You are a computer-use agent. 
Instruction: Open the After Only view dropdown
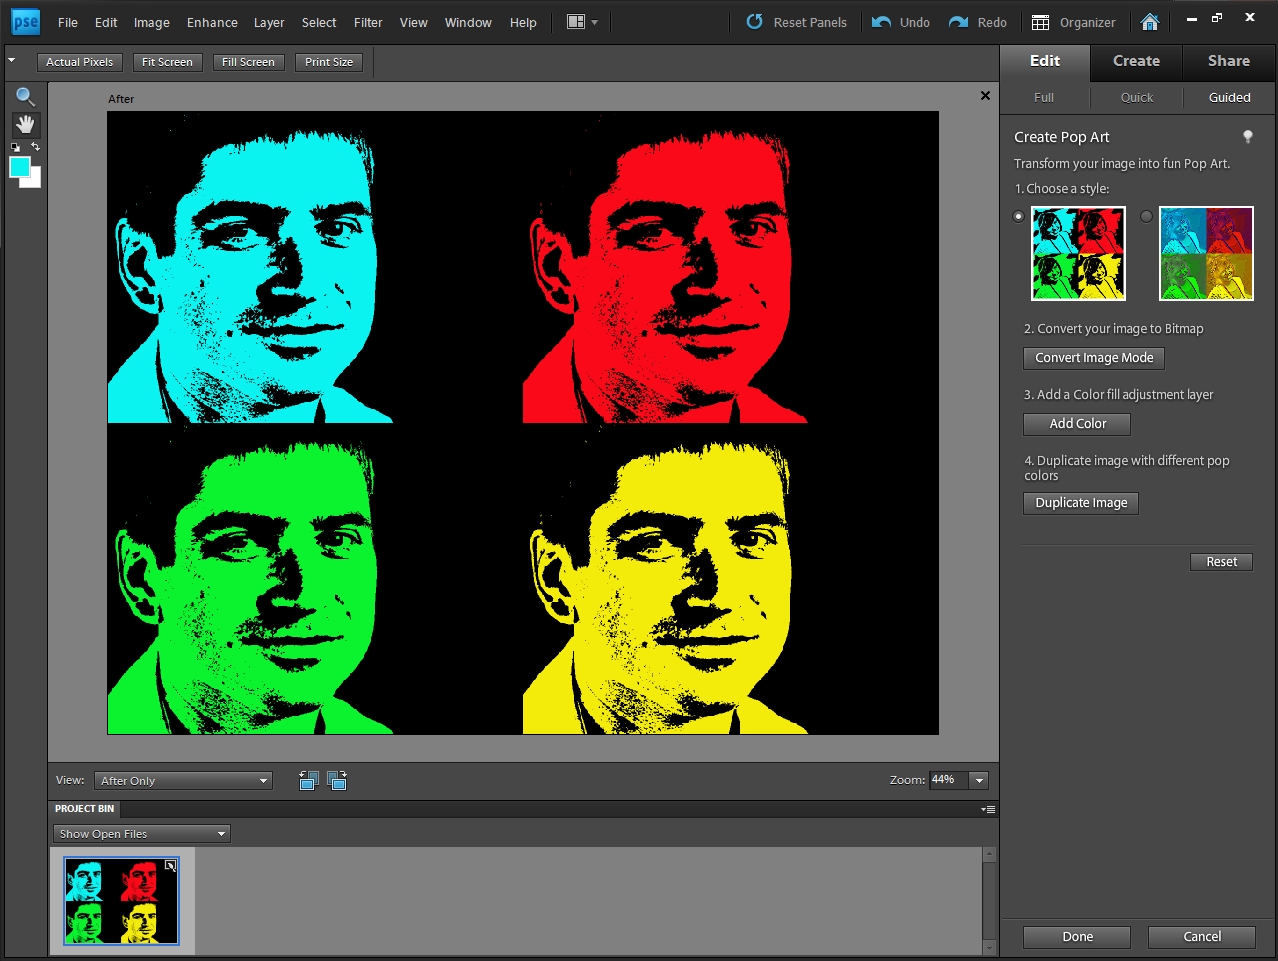(x=184, y=781)
